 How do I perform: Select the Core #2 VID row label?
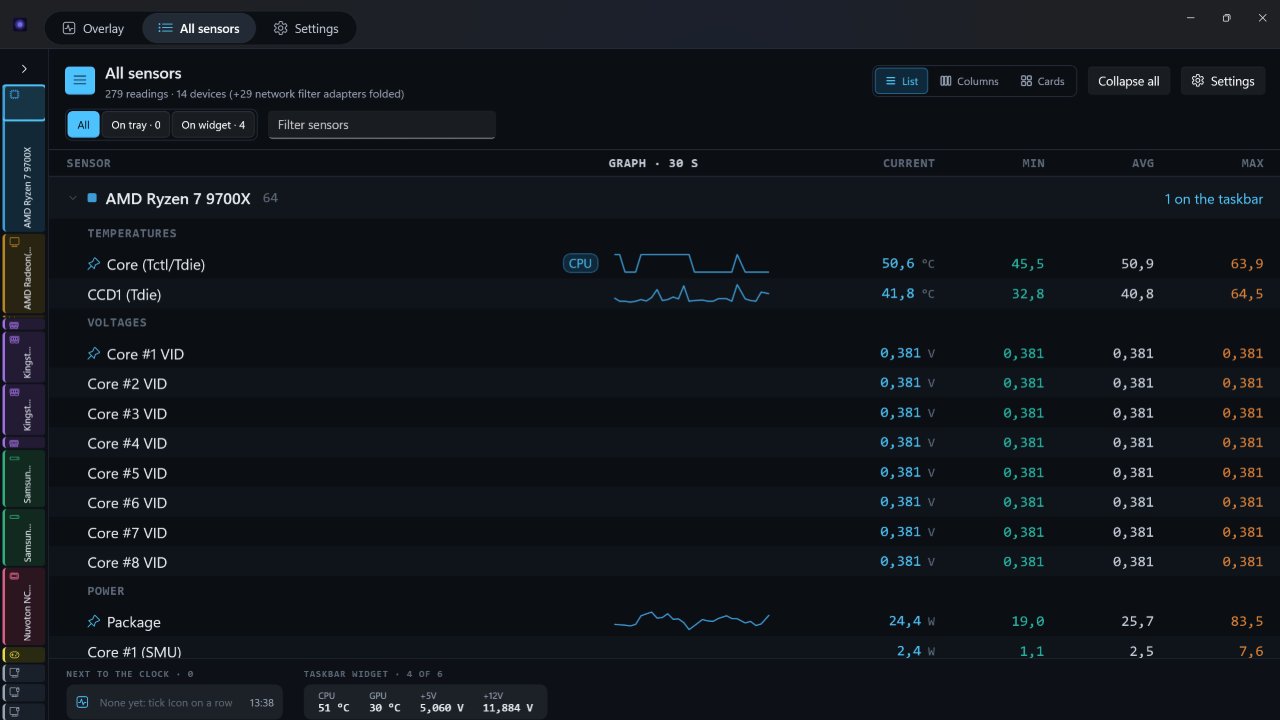(127, 384)
